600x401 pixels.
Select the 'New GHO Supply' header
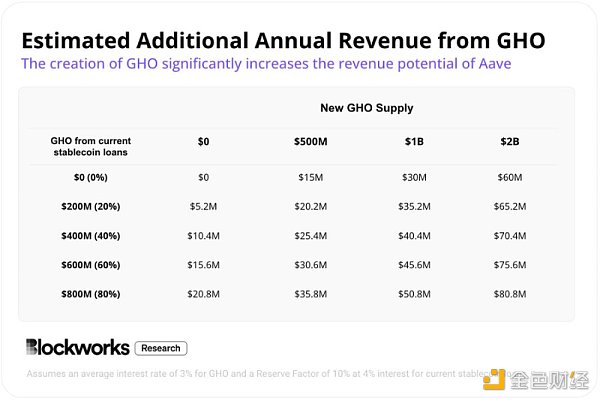pyautogui.click(x=366, y=108)
